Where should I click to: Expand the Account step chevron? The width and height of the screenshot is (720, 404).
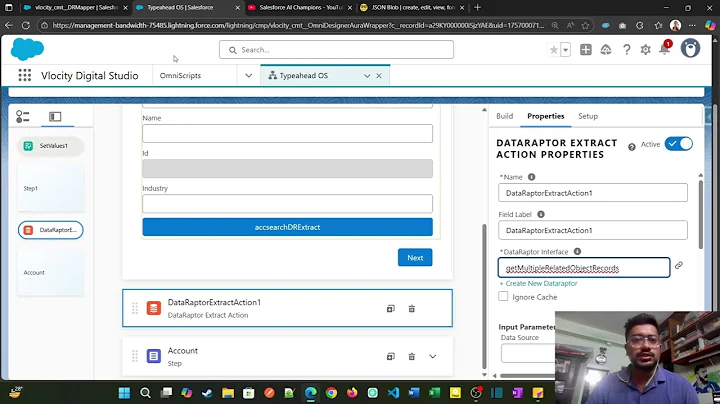433,356
